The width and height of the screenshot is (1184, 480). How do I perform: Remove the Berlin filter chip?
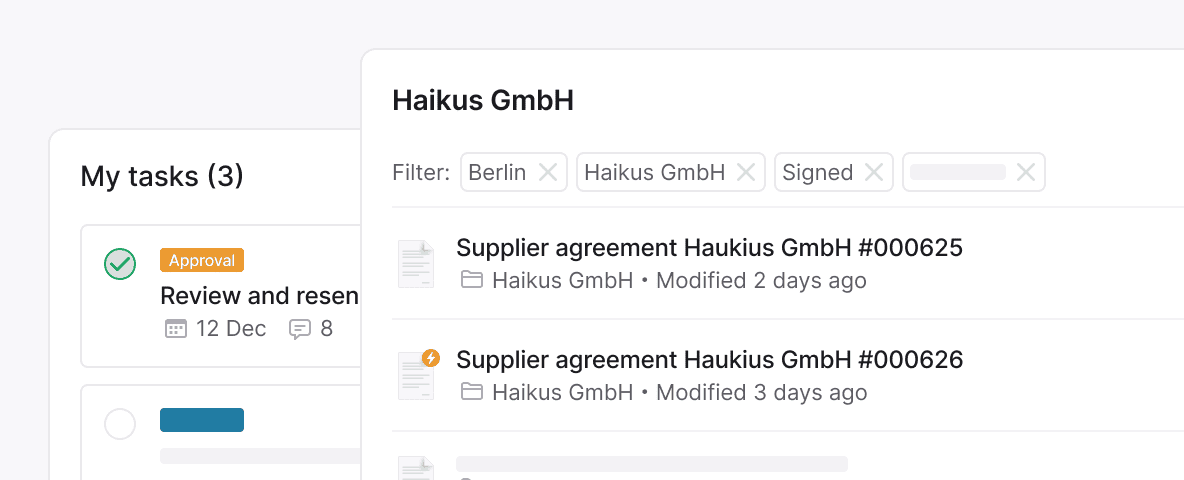[x=548, y=172]
